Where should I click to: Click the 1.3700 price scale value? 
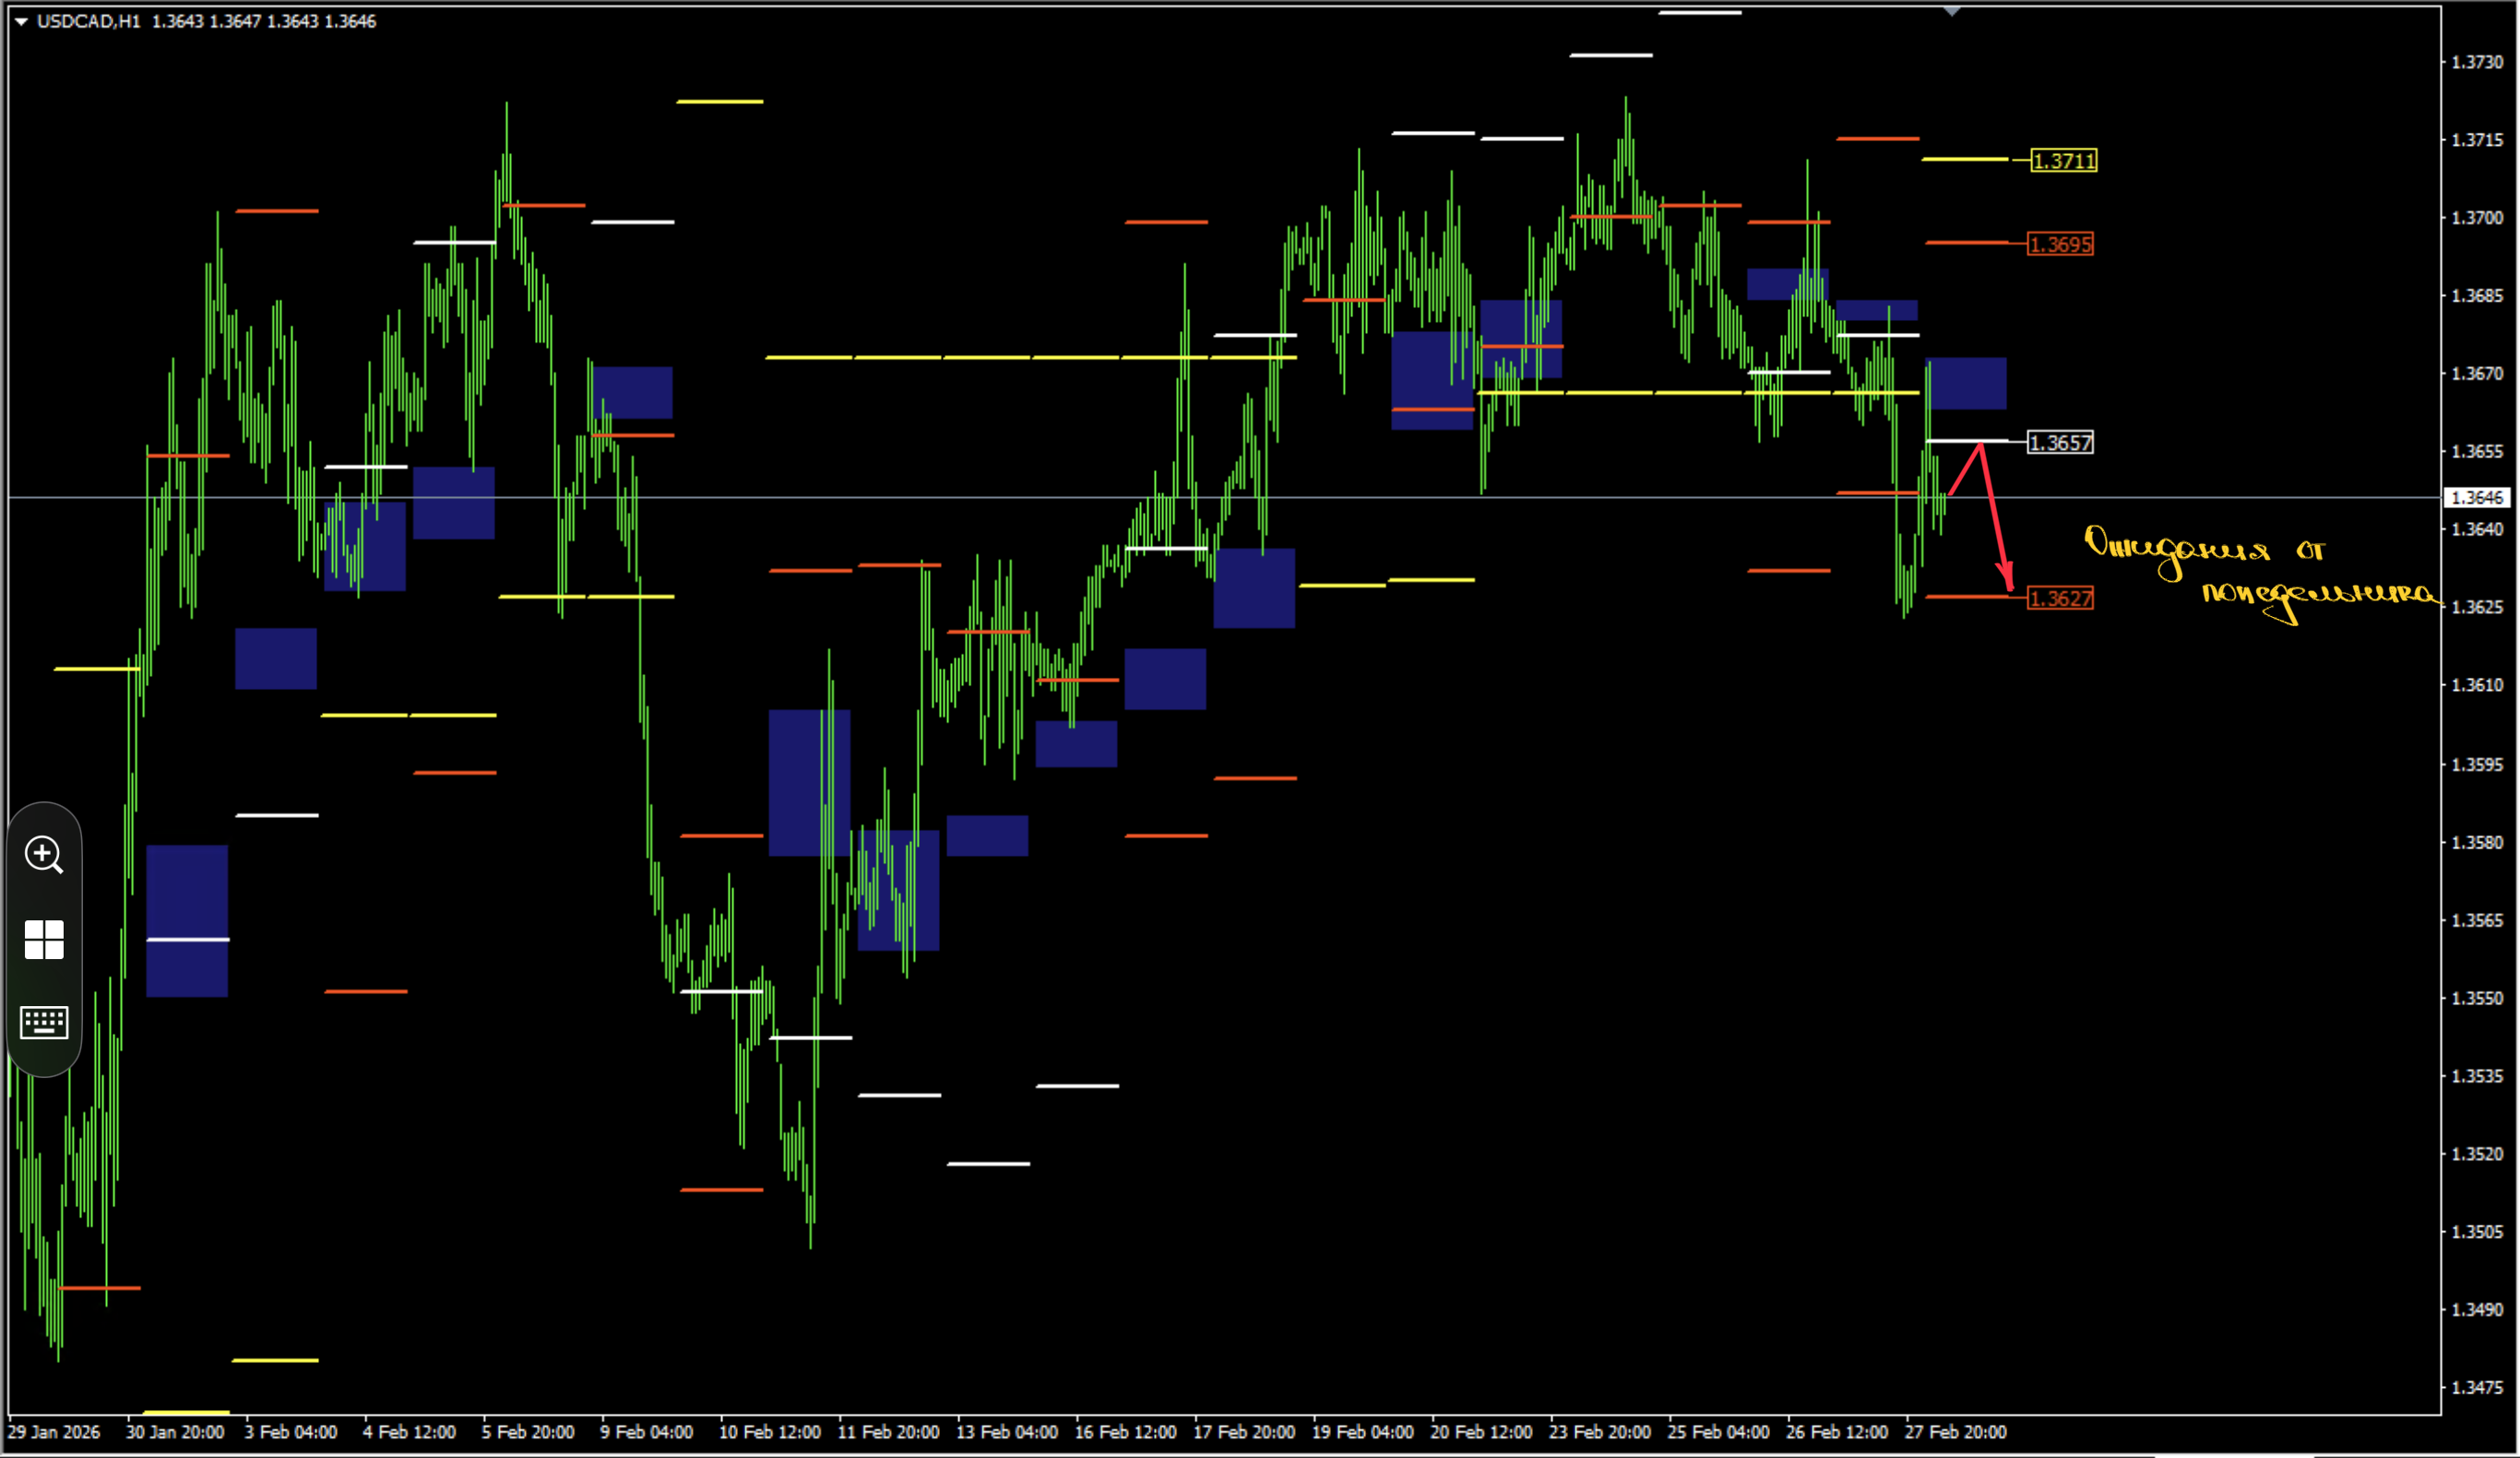pyautogui.click(x=2476, y=218)
